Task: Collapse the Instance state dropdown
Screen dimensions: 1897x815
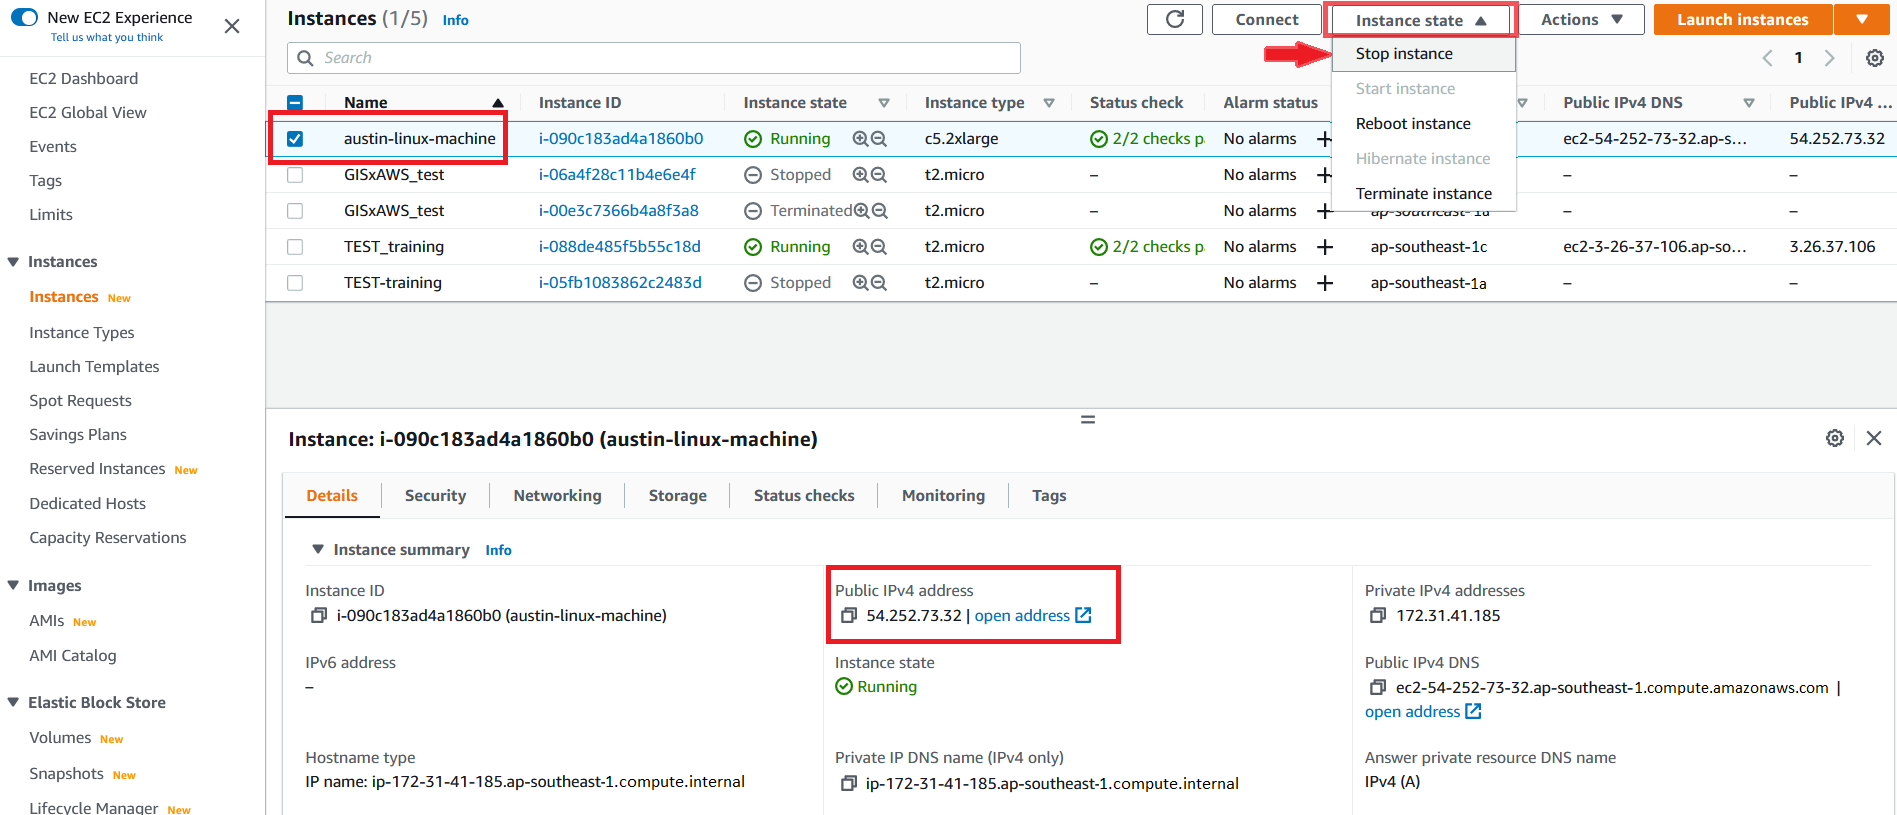Action: point(1421,20)
